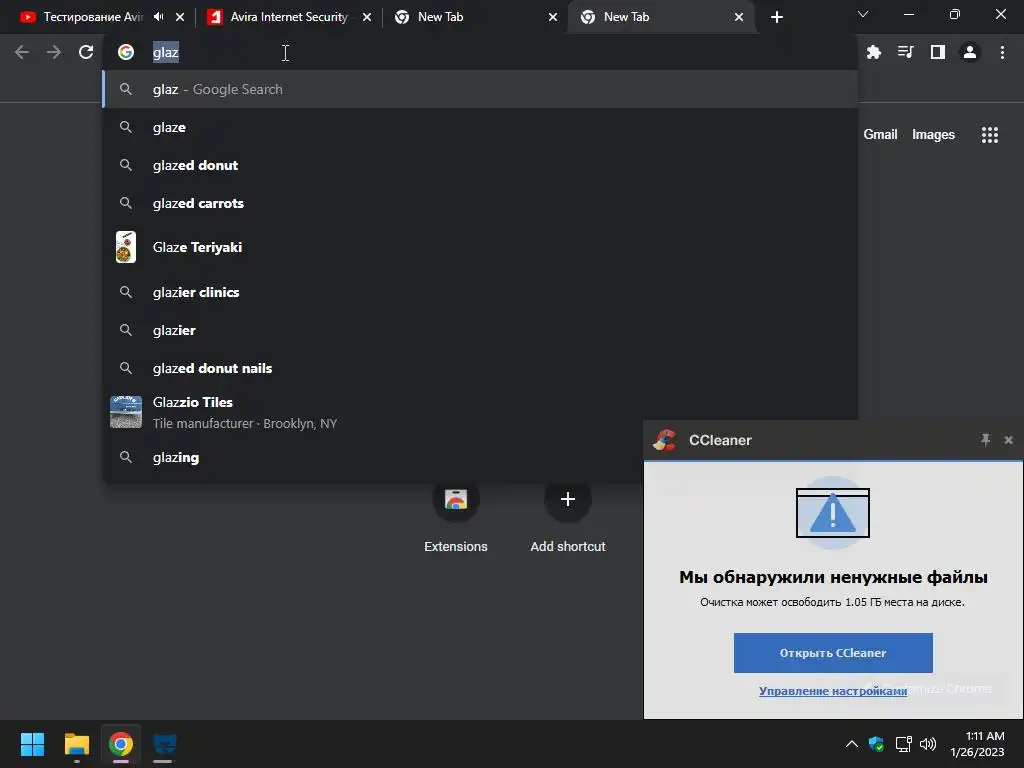Open the Google apps grid
The height and width of the screenshot is (768, 1024).
989,135
